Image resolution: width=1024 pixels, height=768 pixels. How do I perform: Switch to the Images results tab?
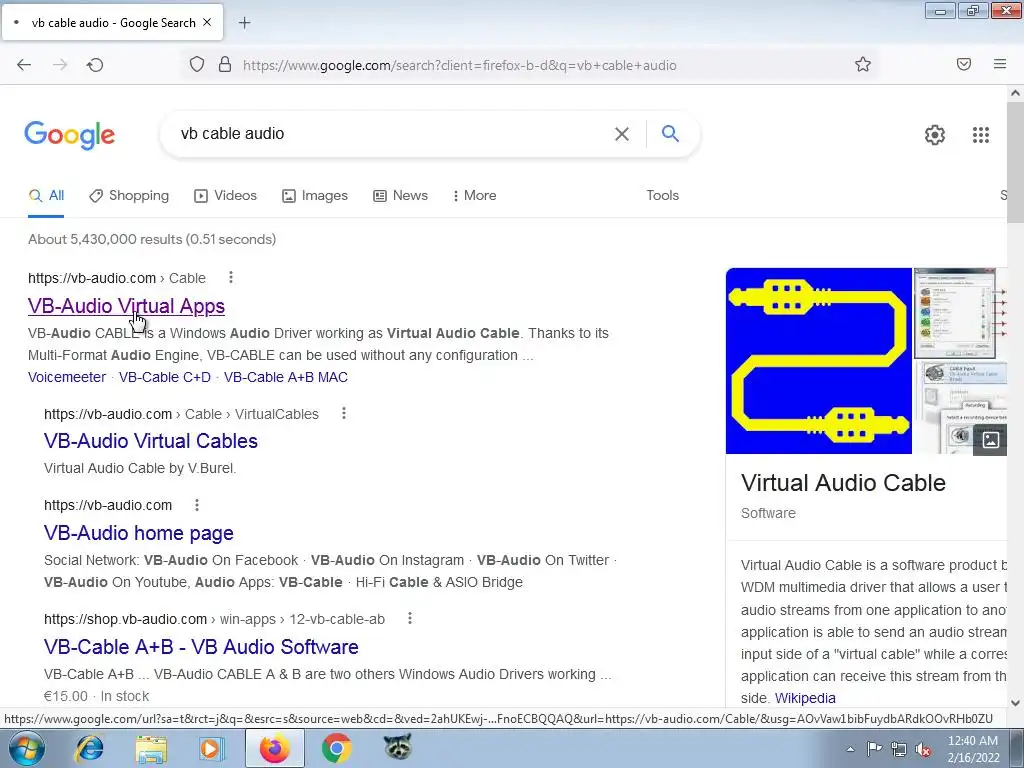coord(315,195)
